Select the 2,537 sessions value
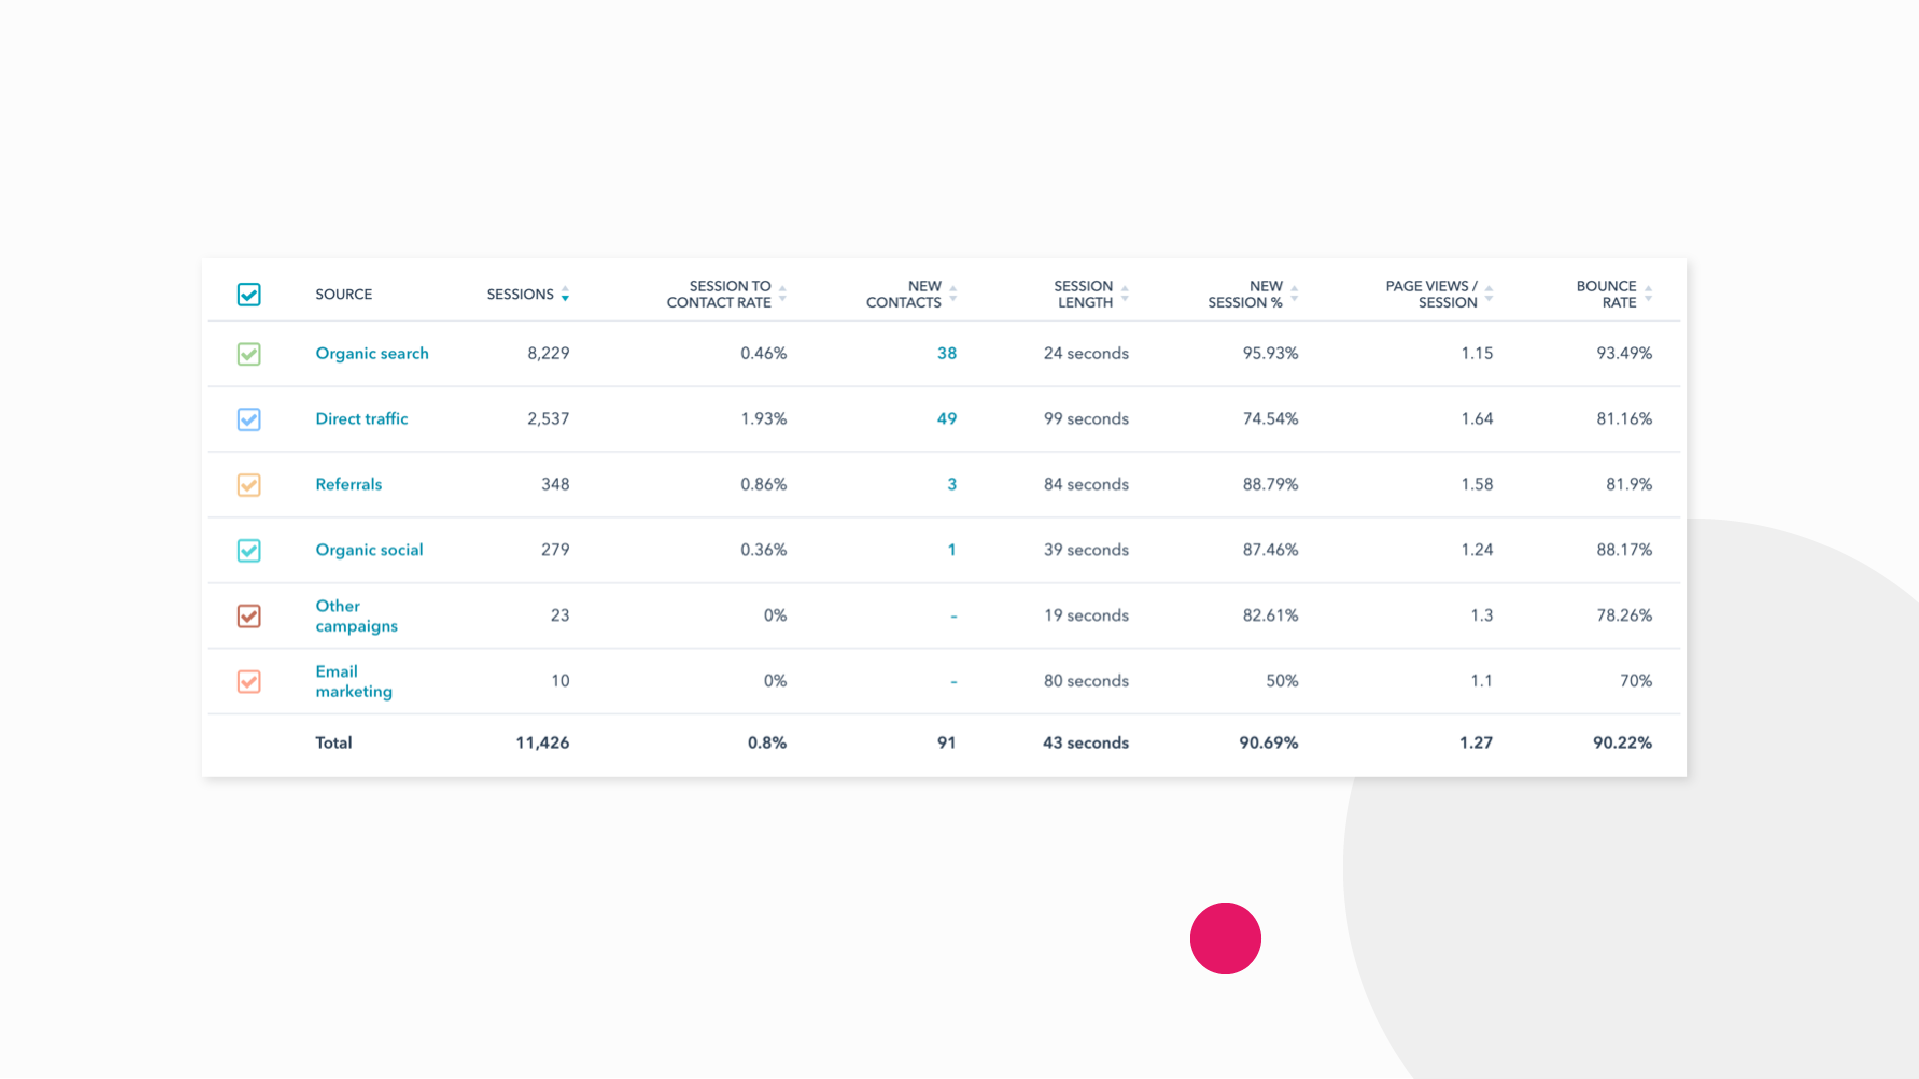The width and height of the screenshot is (1919, 1079). (548, 419)
